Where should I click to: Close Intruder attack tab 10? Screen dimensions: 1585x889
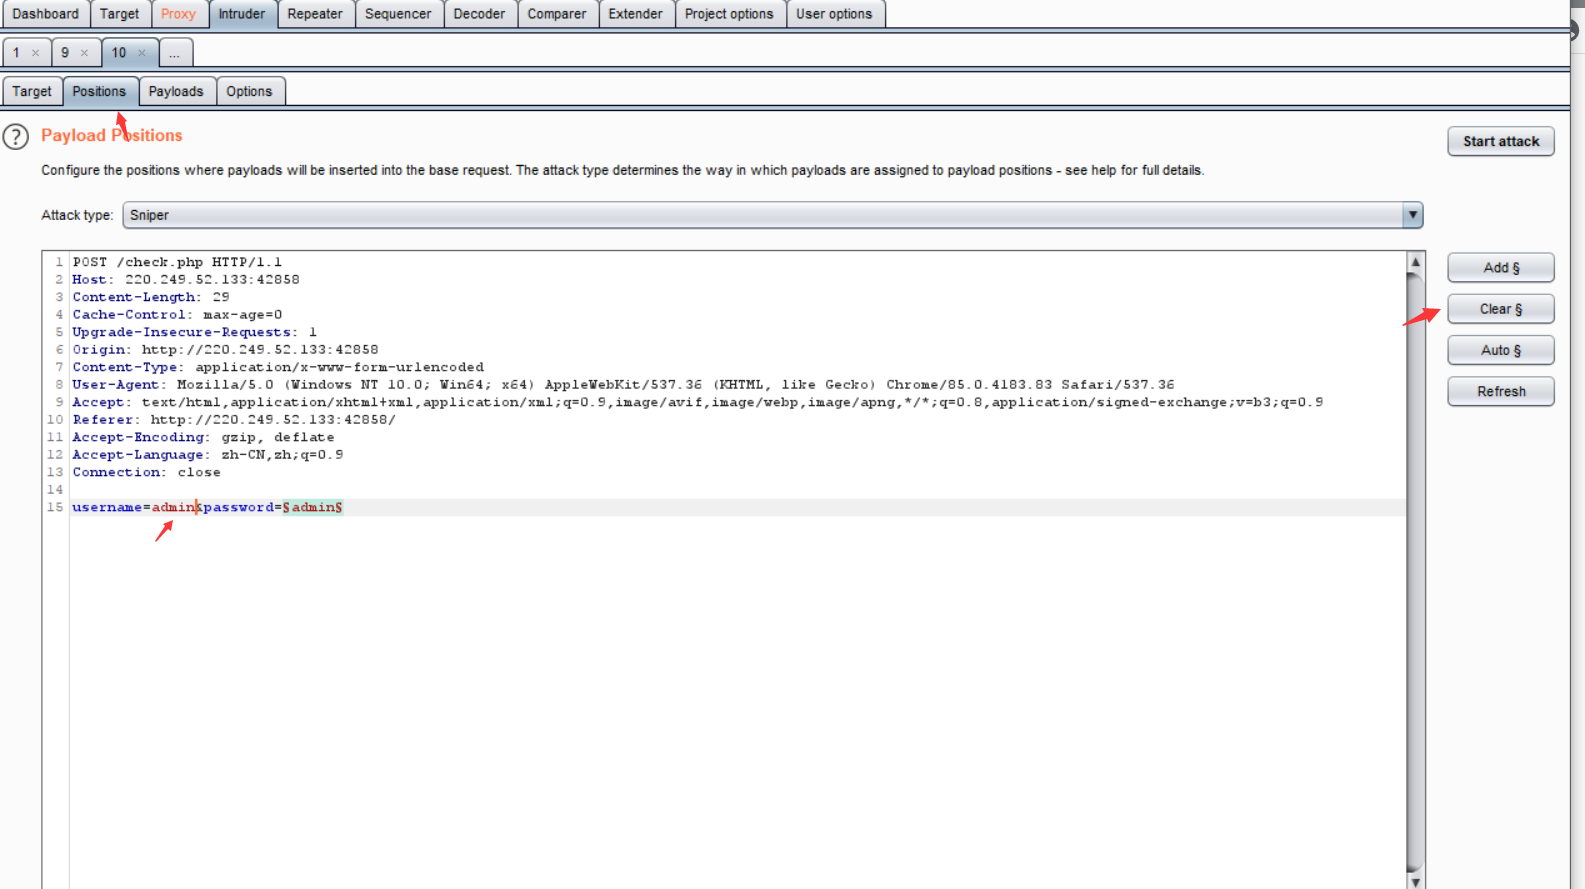coord(142,53)
